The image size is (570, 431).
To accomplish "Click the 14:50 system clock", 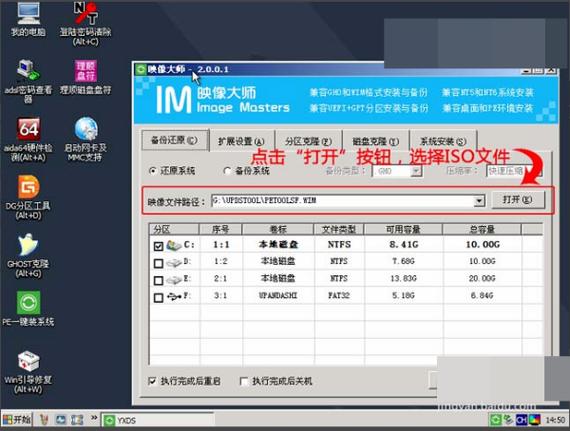I will click(x=555, y=420).
